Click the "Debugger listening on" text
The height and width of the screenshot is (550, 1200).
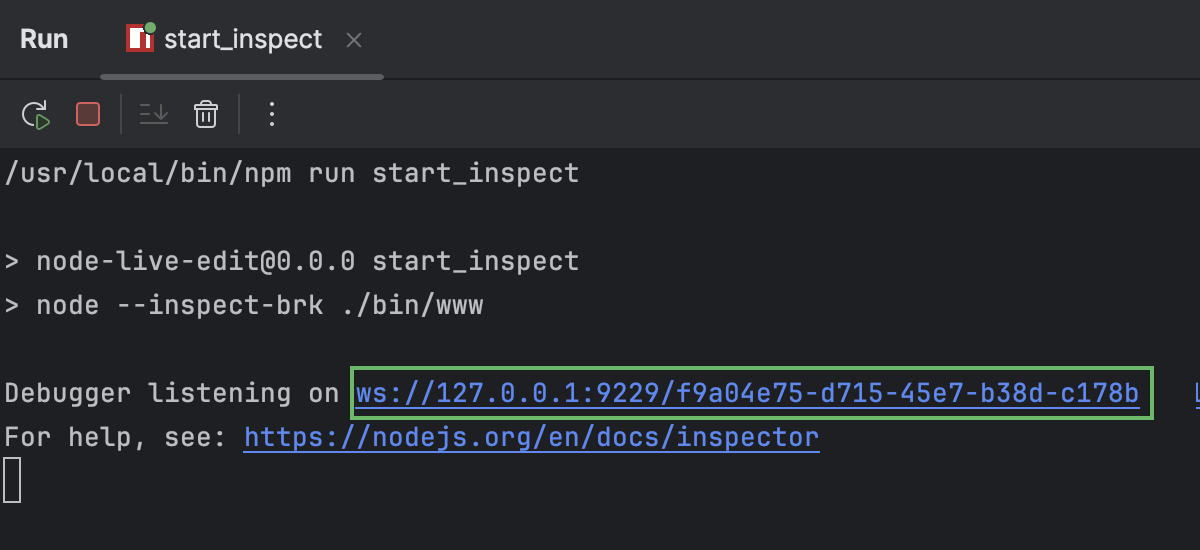tap(172, 394)
